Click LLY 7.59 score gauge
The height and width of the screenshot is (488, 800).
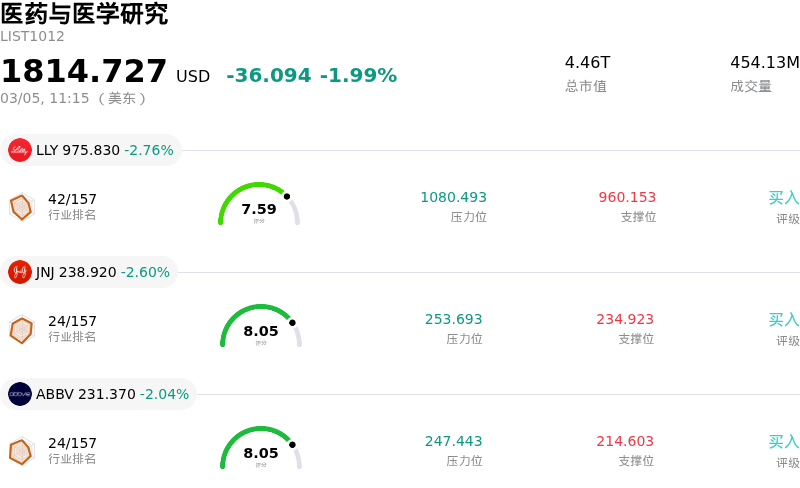(x=259, y=205)
